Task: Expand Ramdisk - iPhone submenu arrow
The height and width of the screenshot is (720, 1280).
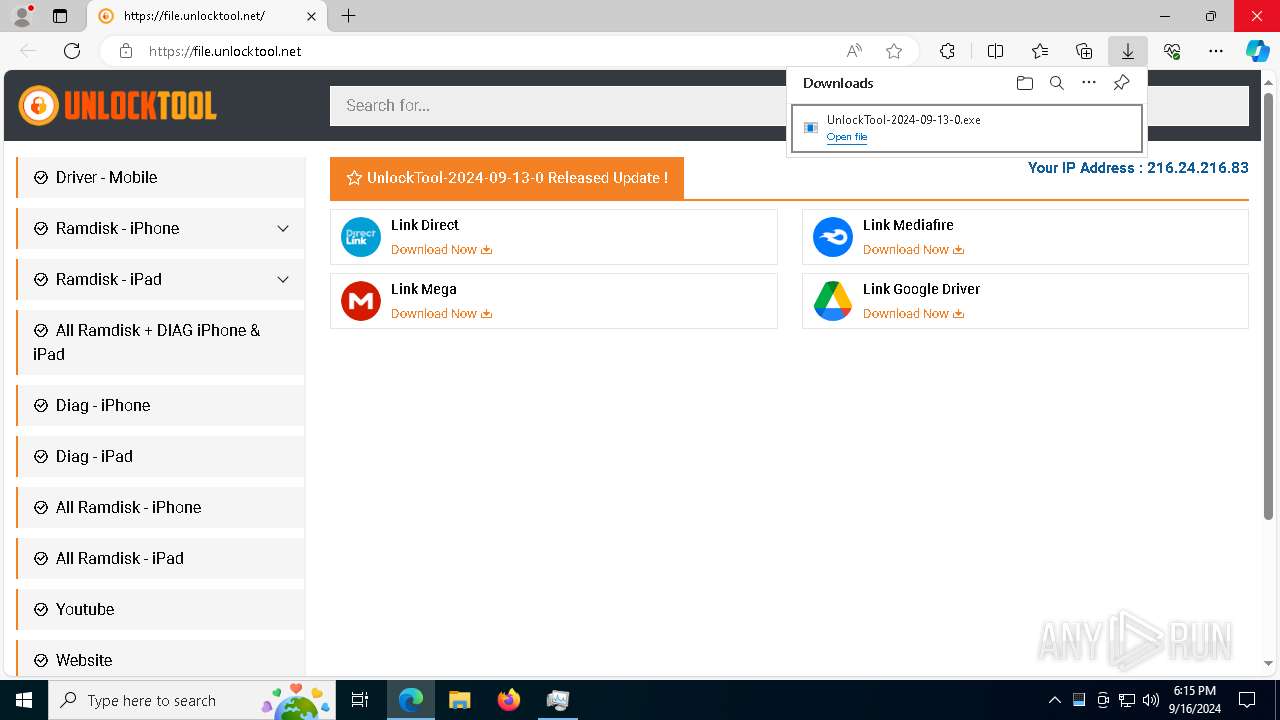Action: click(x=283, y=228)
